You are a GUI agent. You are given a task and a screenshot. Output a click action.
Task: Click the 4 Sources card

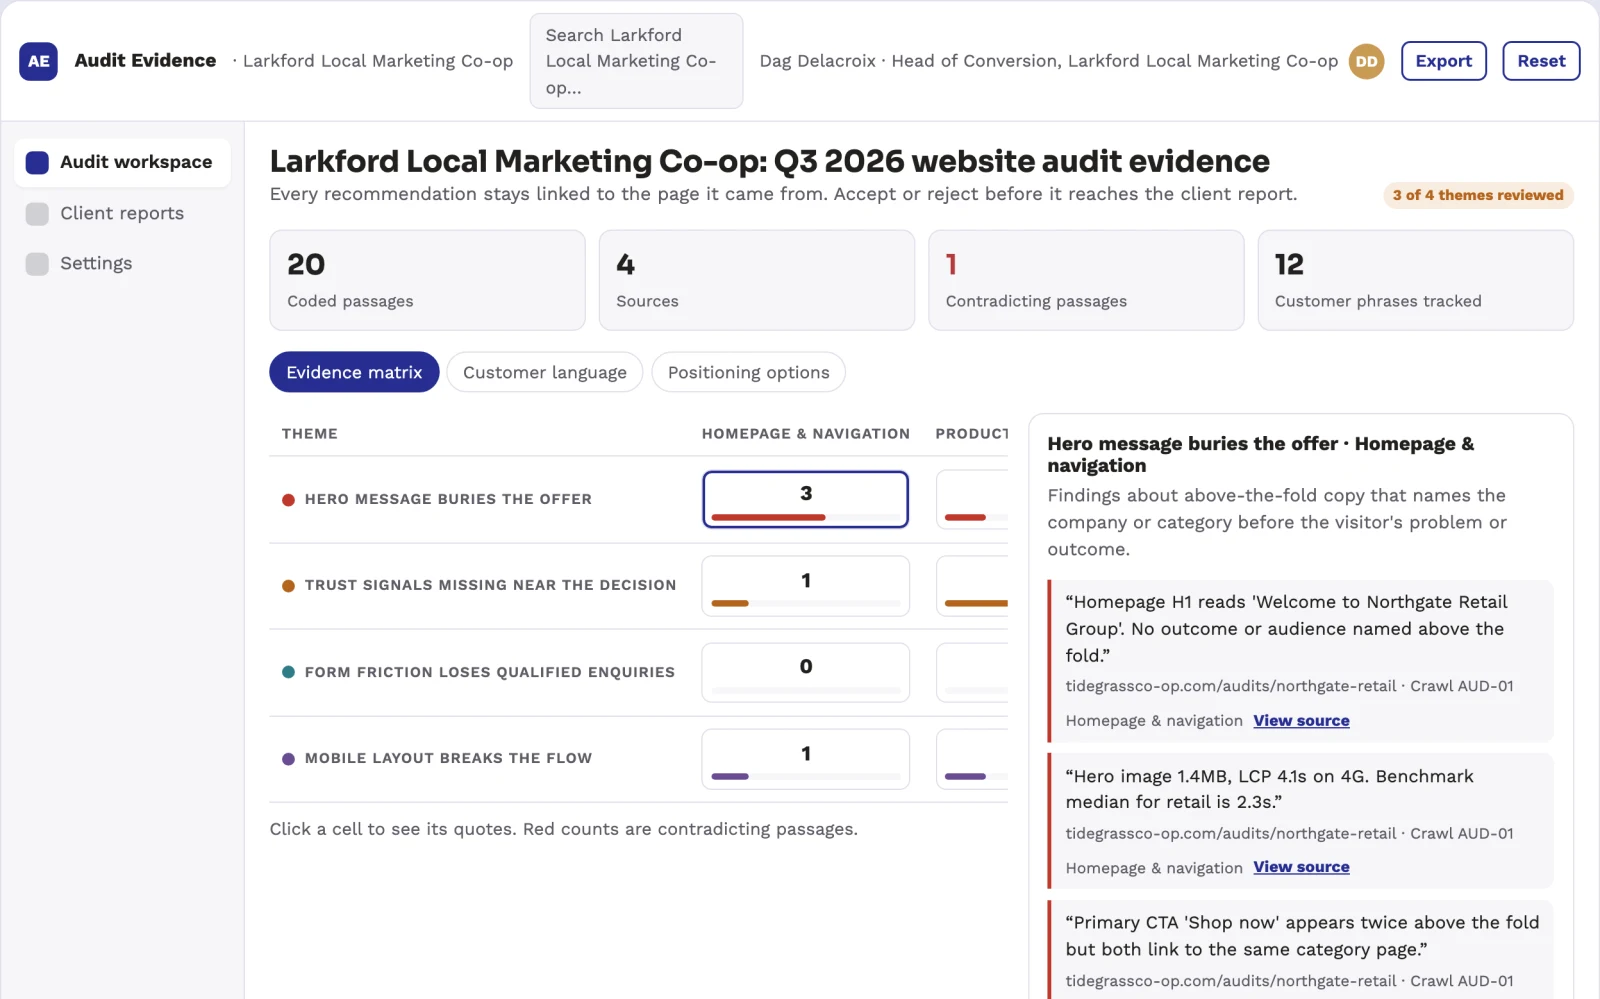(x=756, y=280)
